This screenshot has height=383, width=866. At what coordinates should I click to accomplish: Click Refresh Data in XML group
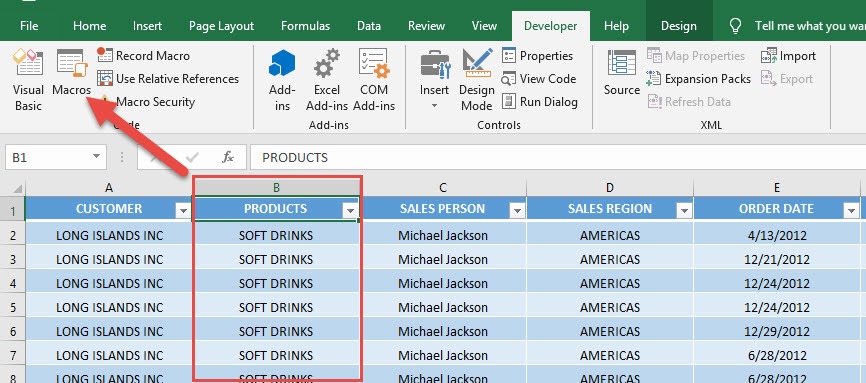click(689, 102)
